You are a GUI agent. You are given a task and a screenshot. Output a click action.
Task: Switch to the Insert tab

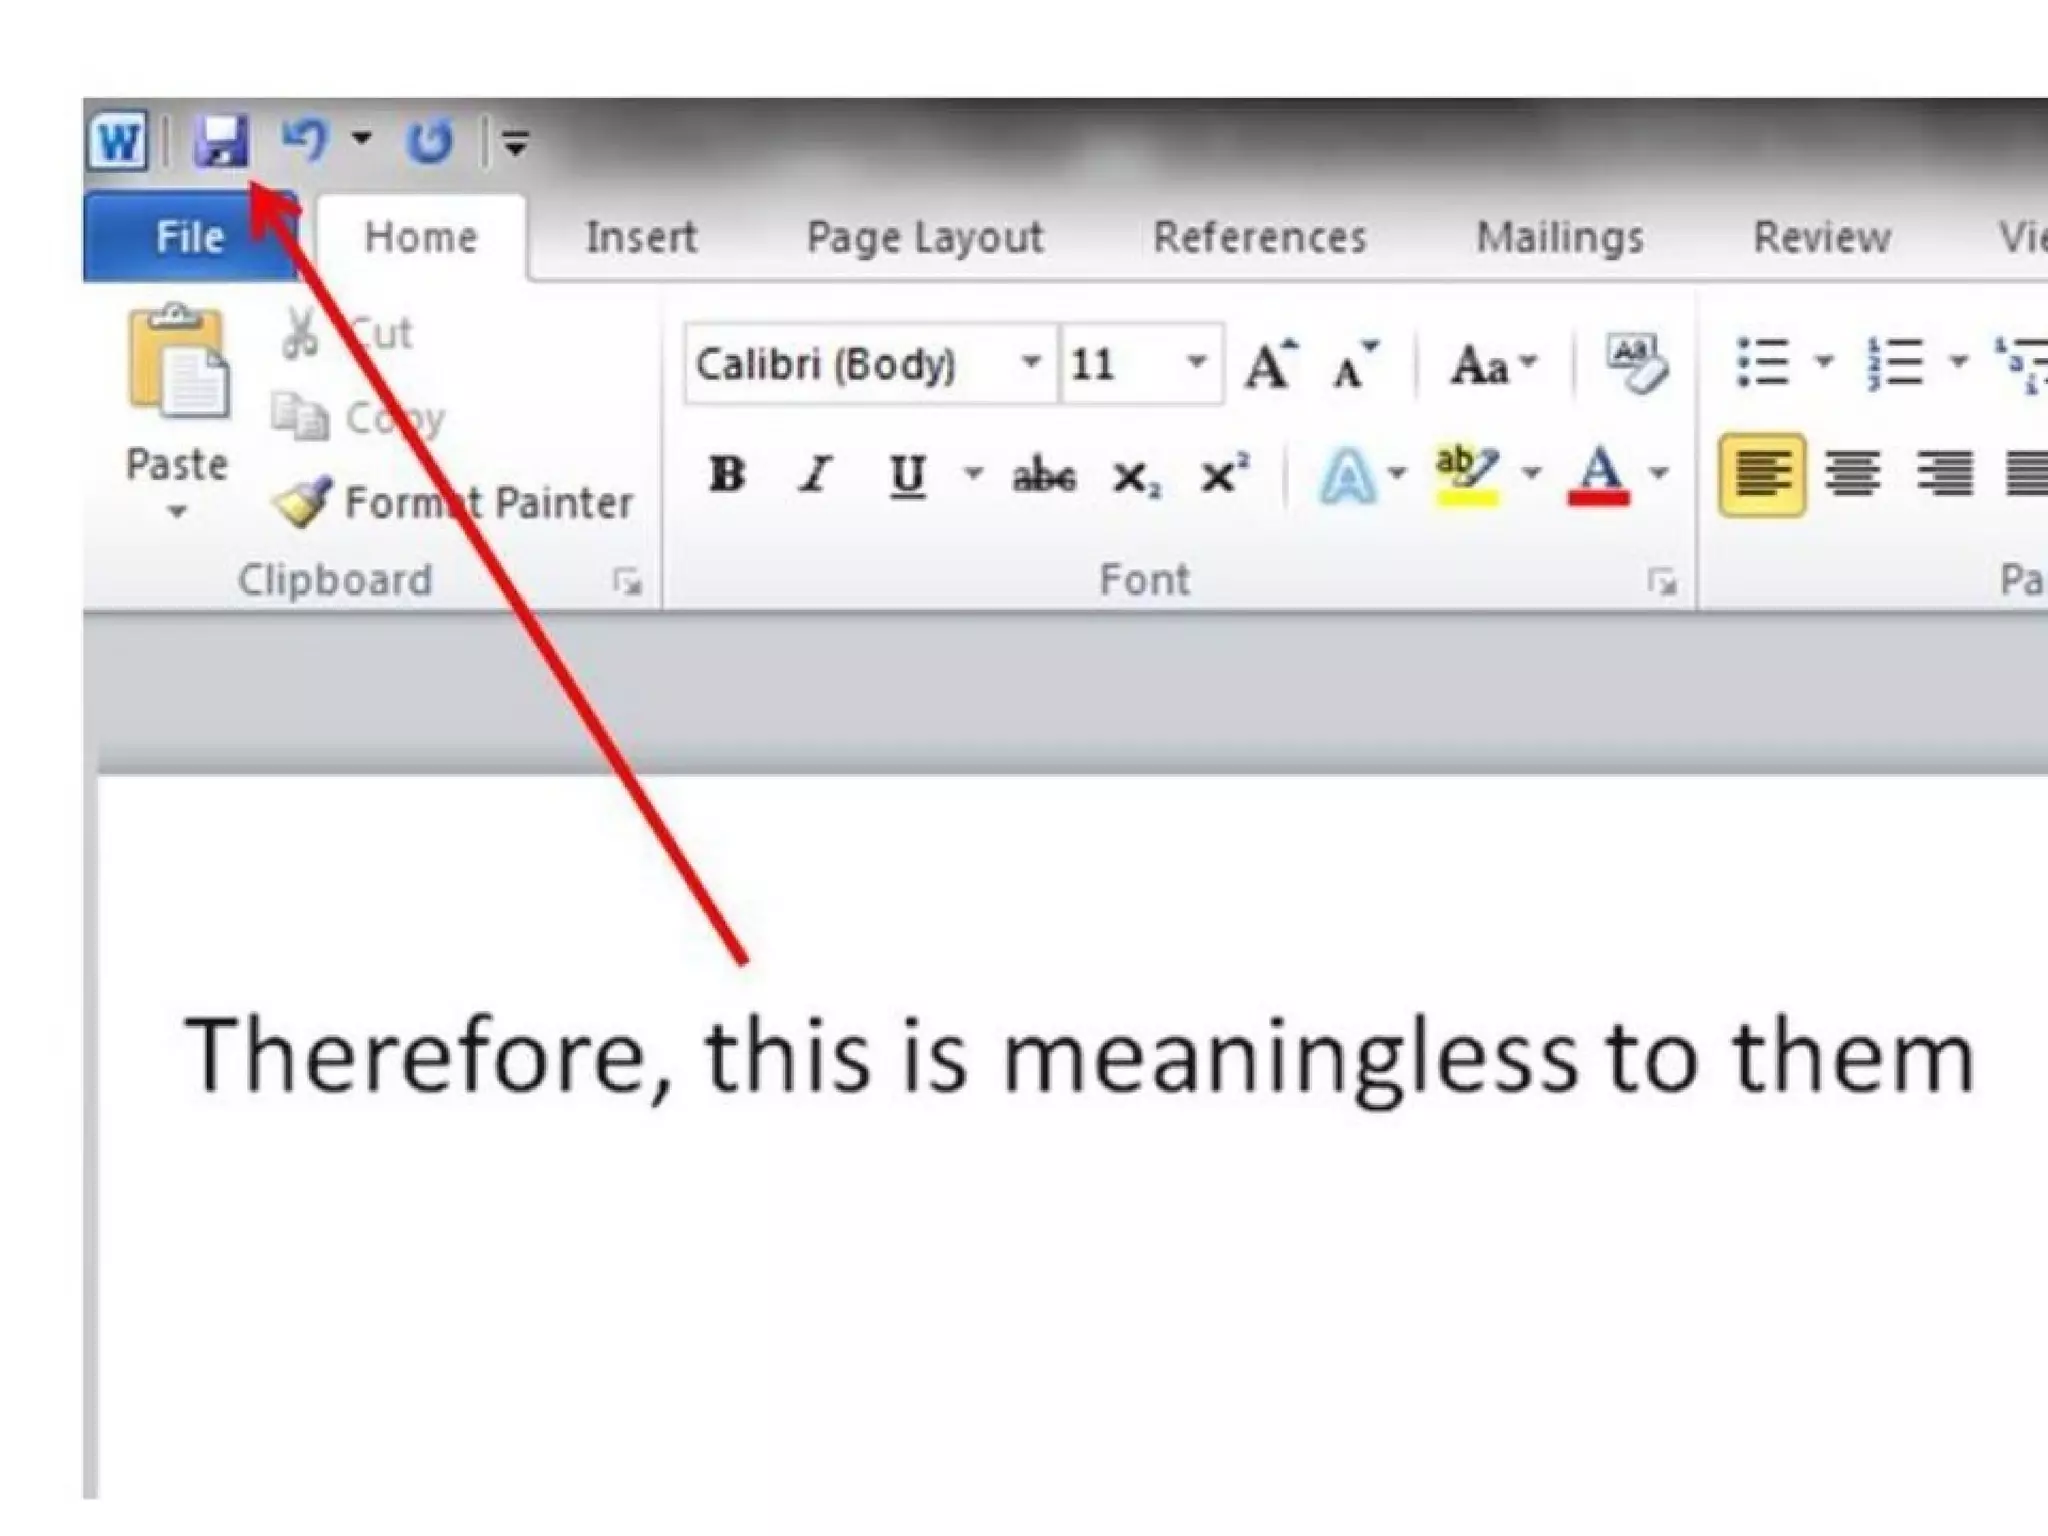point(641,238)
